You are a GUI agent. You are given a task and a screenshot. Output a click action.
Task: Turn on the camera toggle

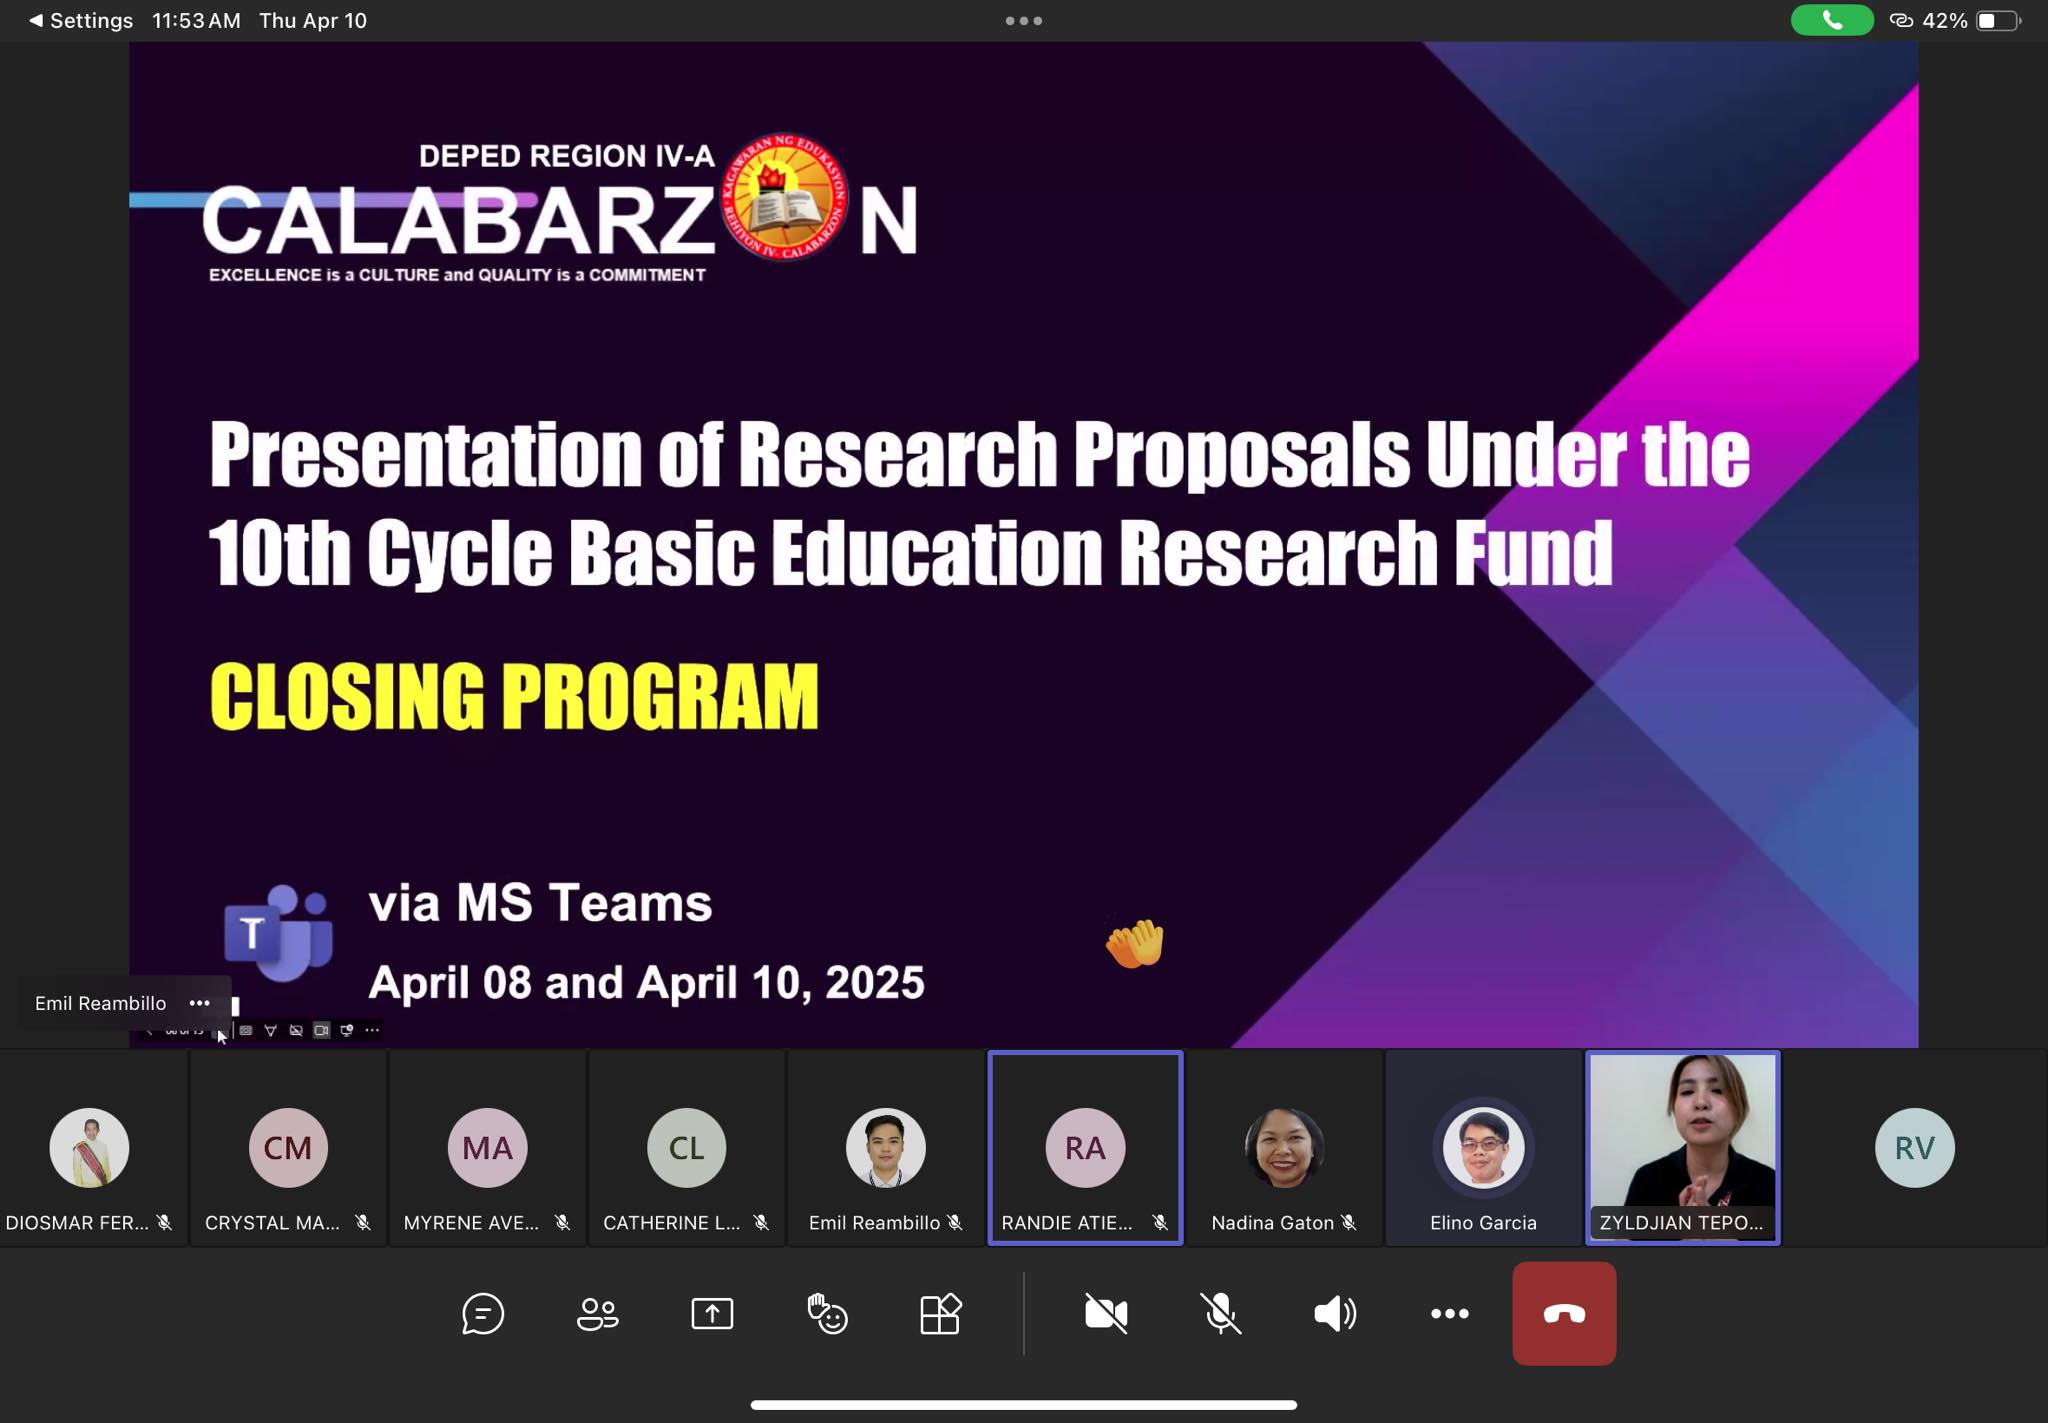click(1106, 1313)
